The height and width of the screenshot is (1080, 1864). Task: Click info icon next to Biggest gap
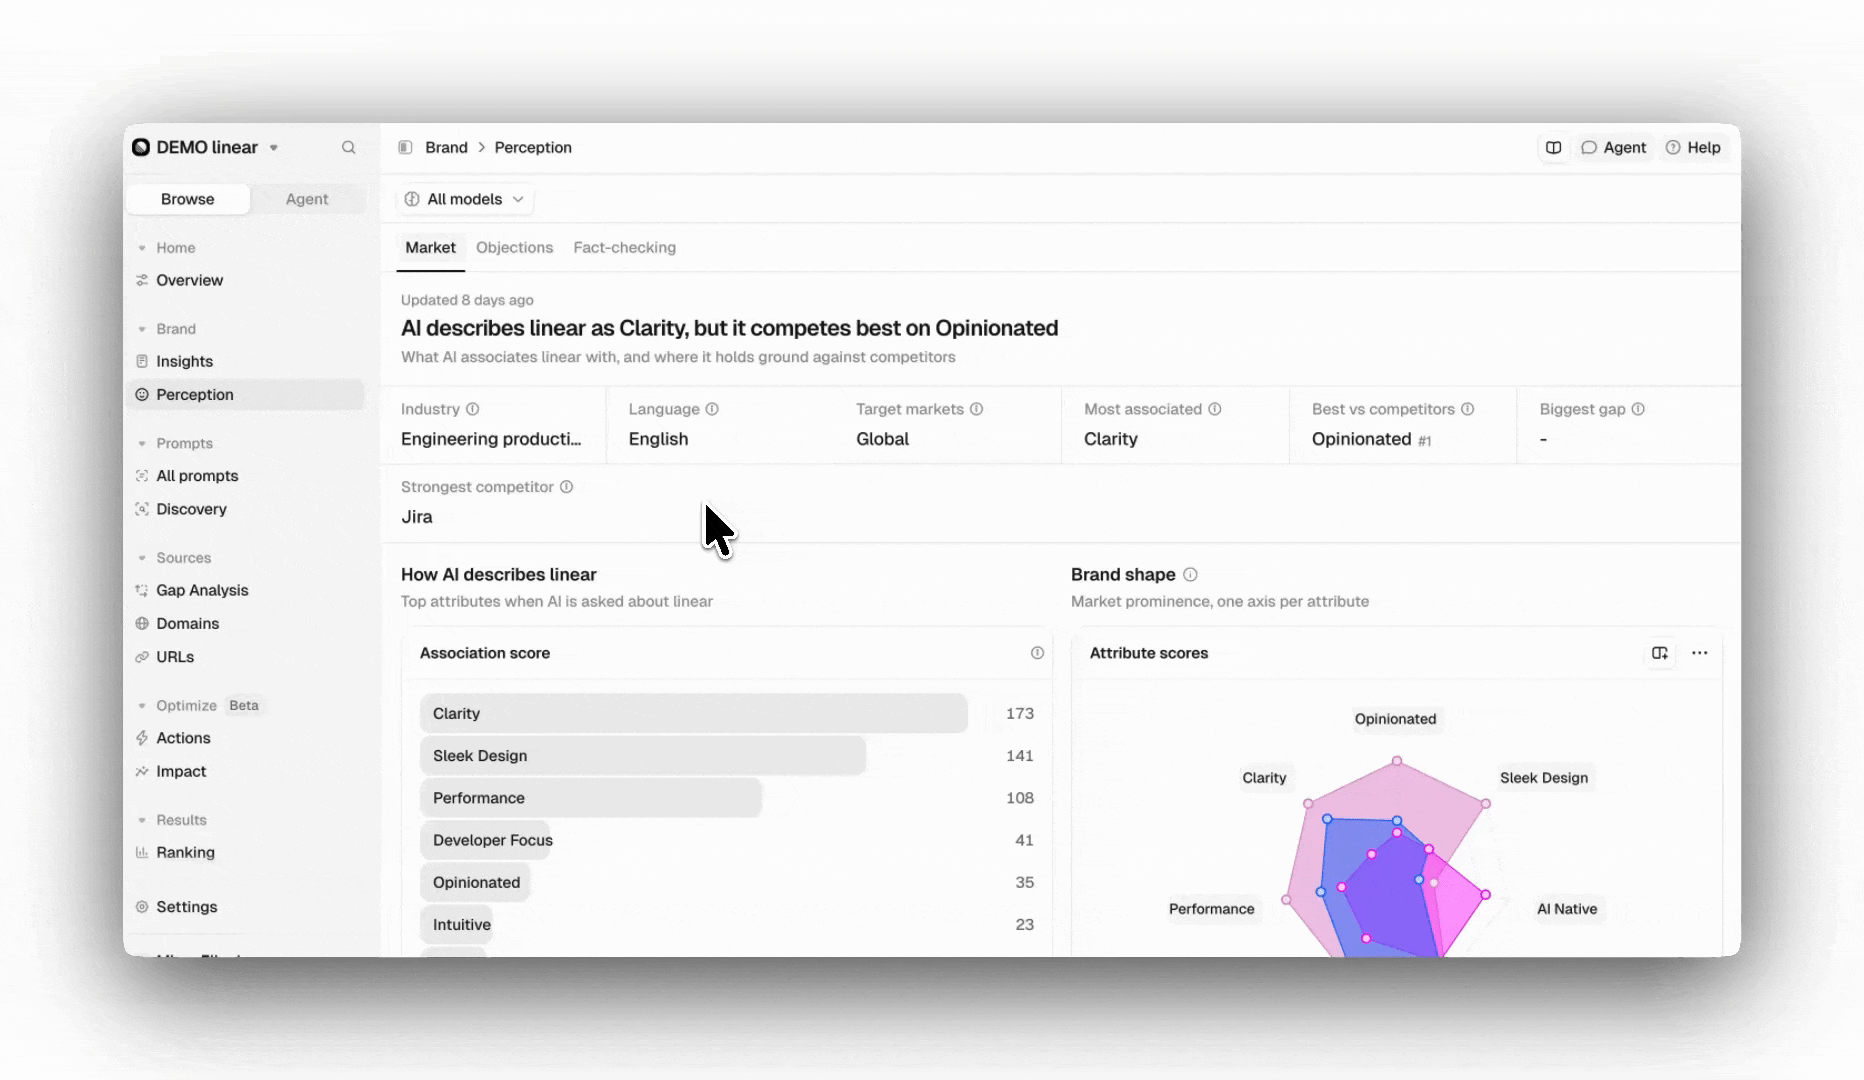coord(1638,409)
